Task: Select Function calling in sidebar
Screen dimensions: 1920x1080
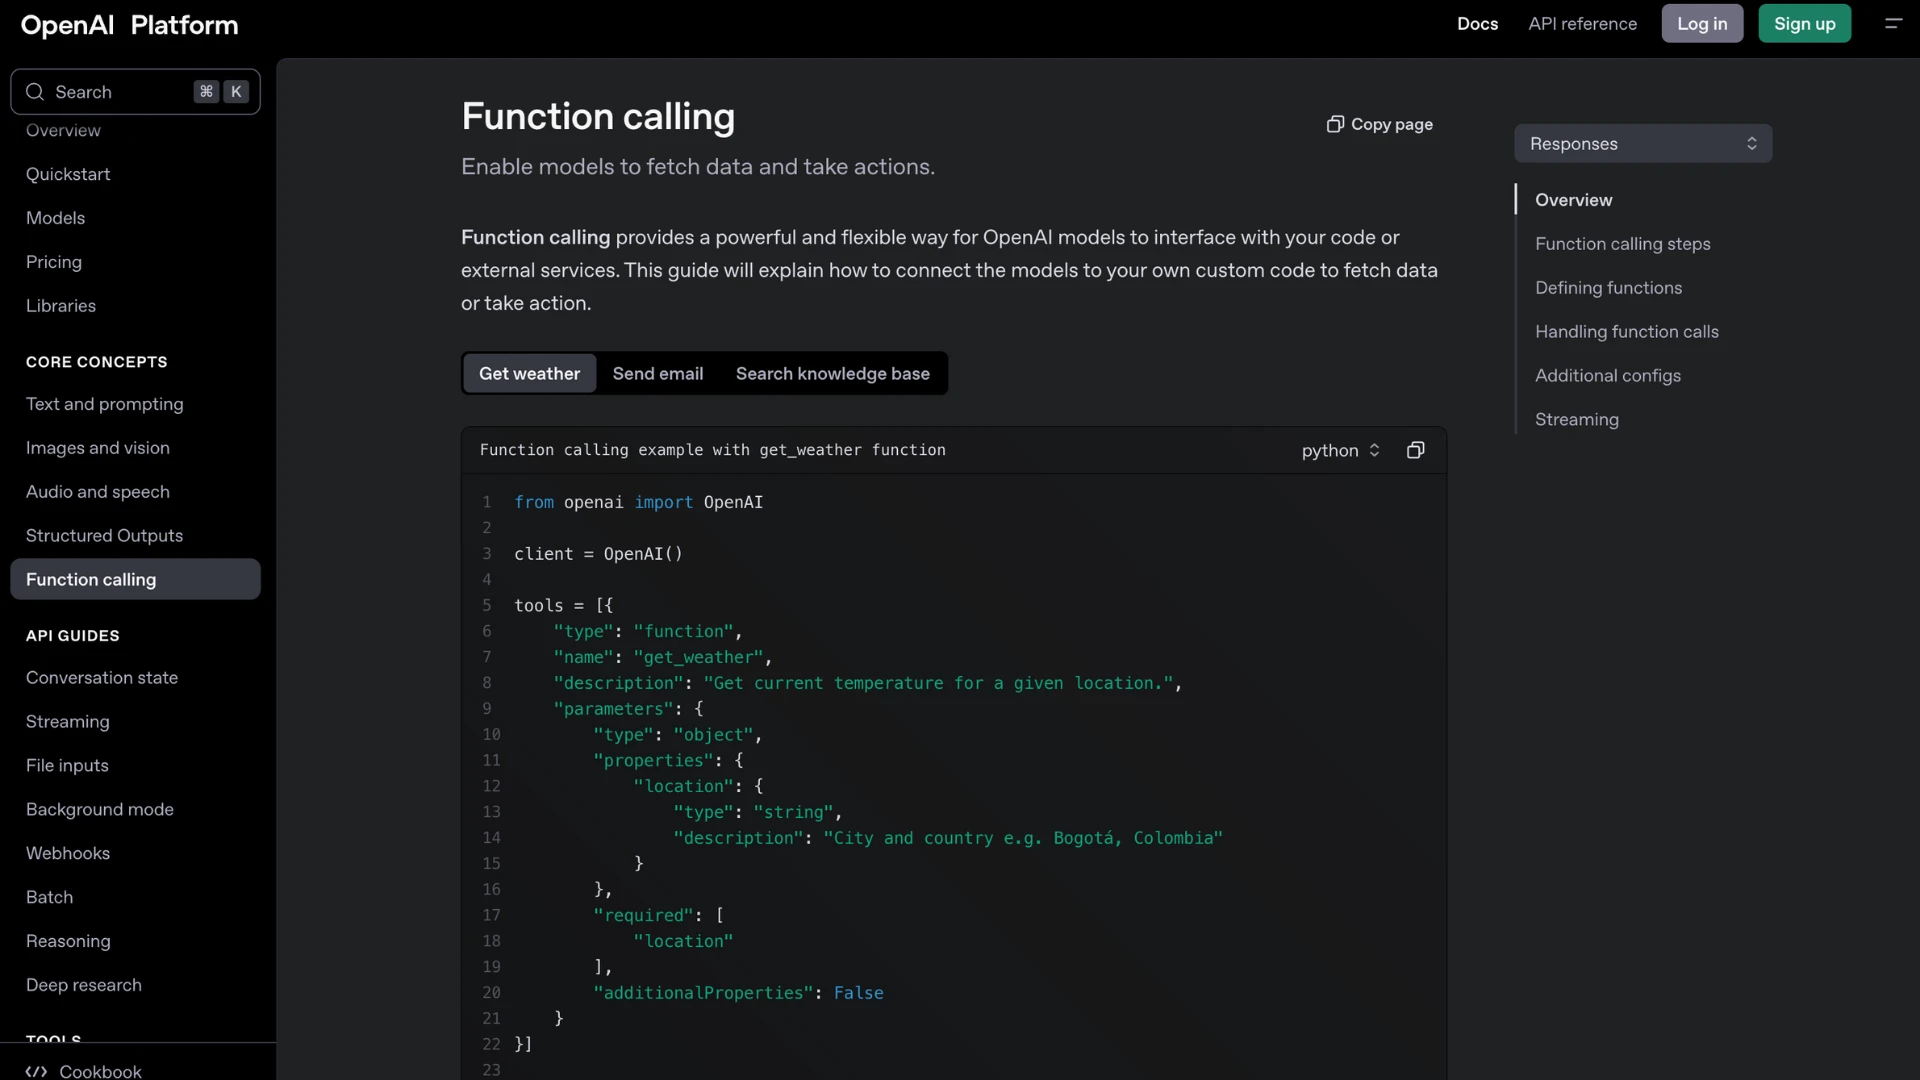Action: tap(135, 579)
